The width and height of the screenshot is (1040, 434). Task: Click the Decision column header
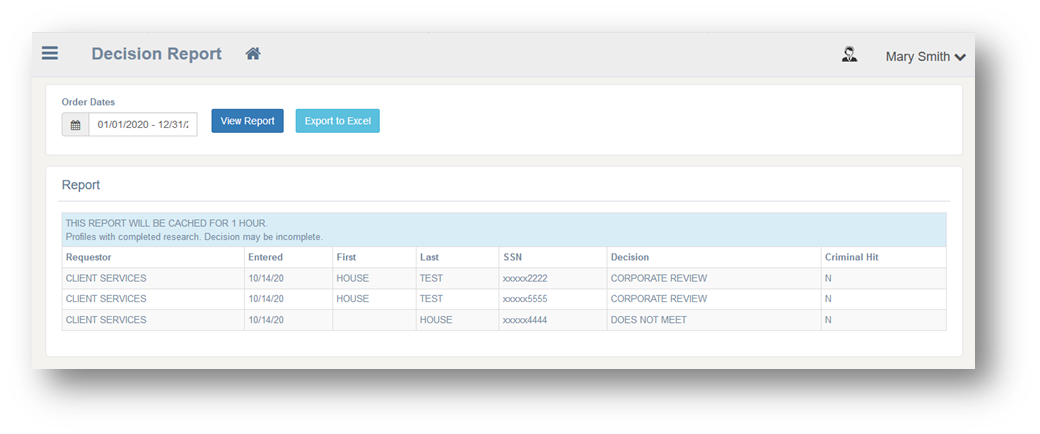[629, 257]
